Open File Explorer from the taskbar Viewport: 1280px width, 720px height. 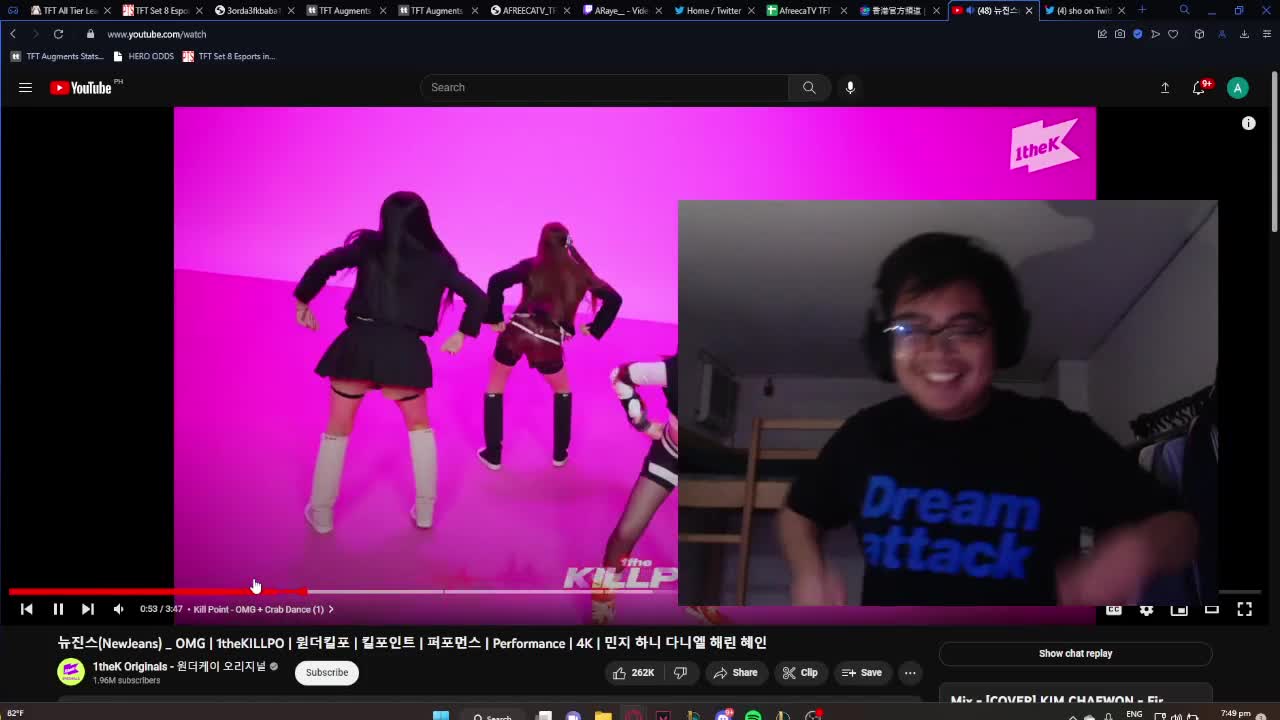click(x=603, y=715)
